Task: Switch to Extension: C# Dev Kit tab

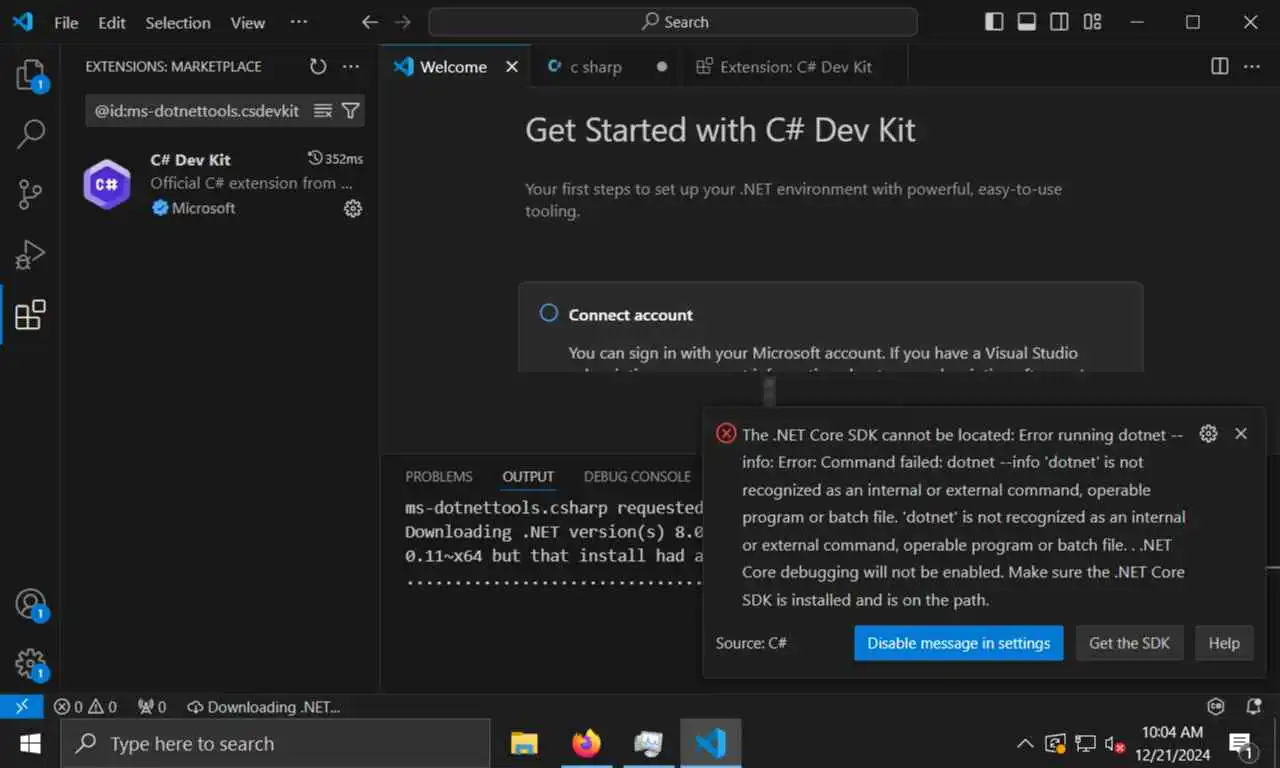Action: point(795,67)
